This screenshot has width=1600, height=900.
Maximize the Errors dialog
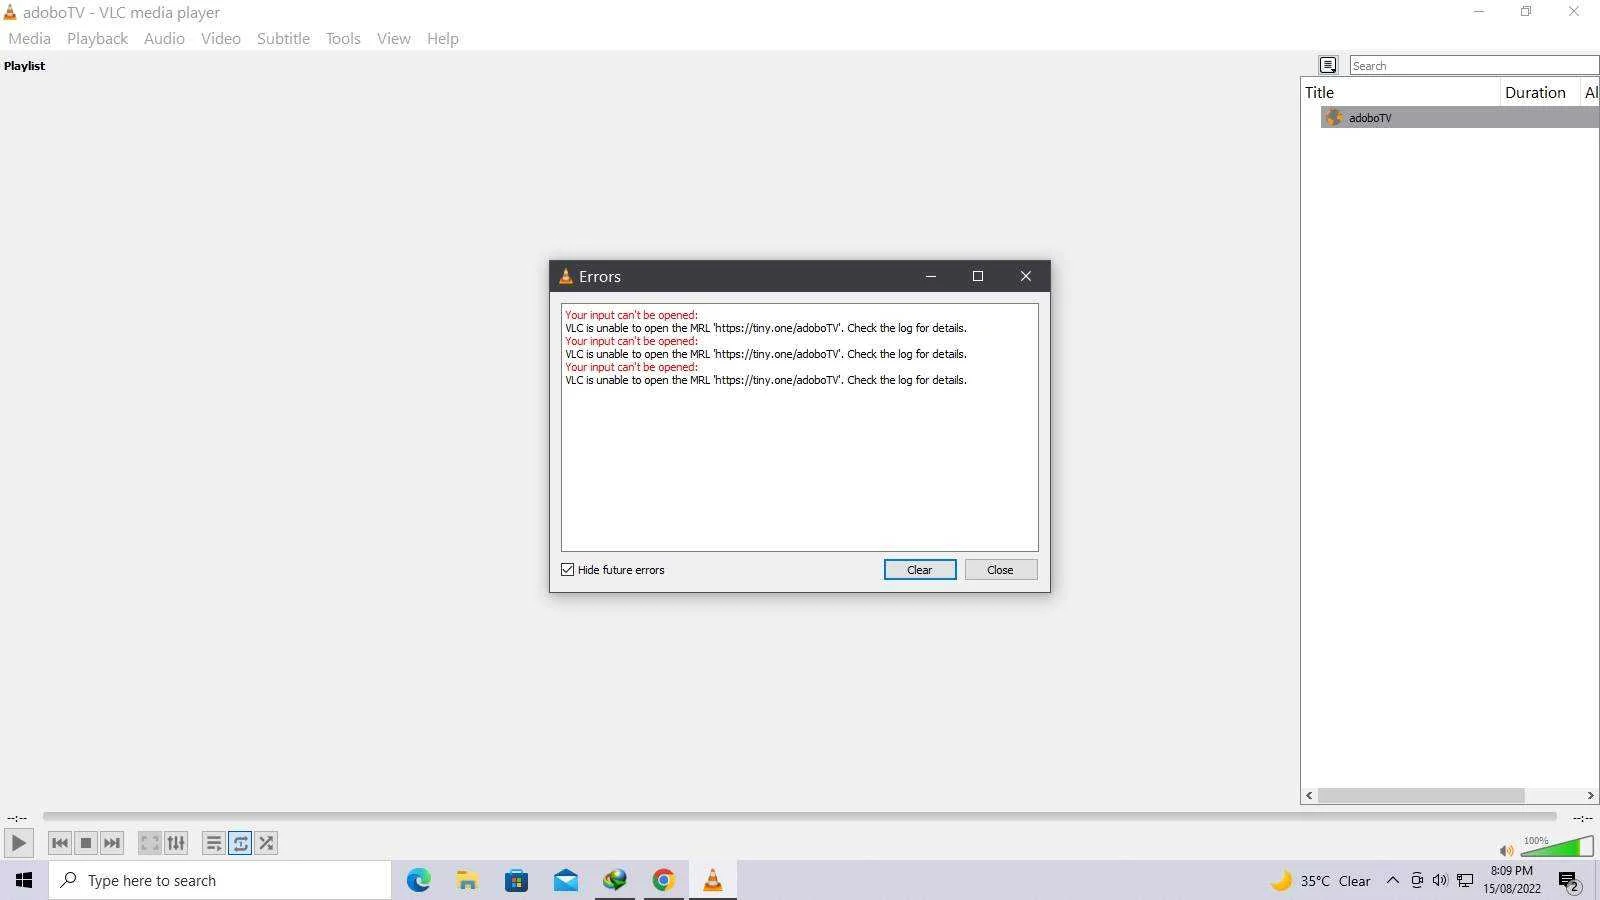[978, 276]
